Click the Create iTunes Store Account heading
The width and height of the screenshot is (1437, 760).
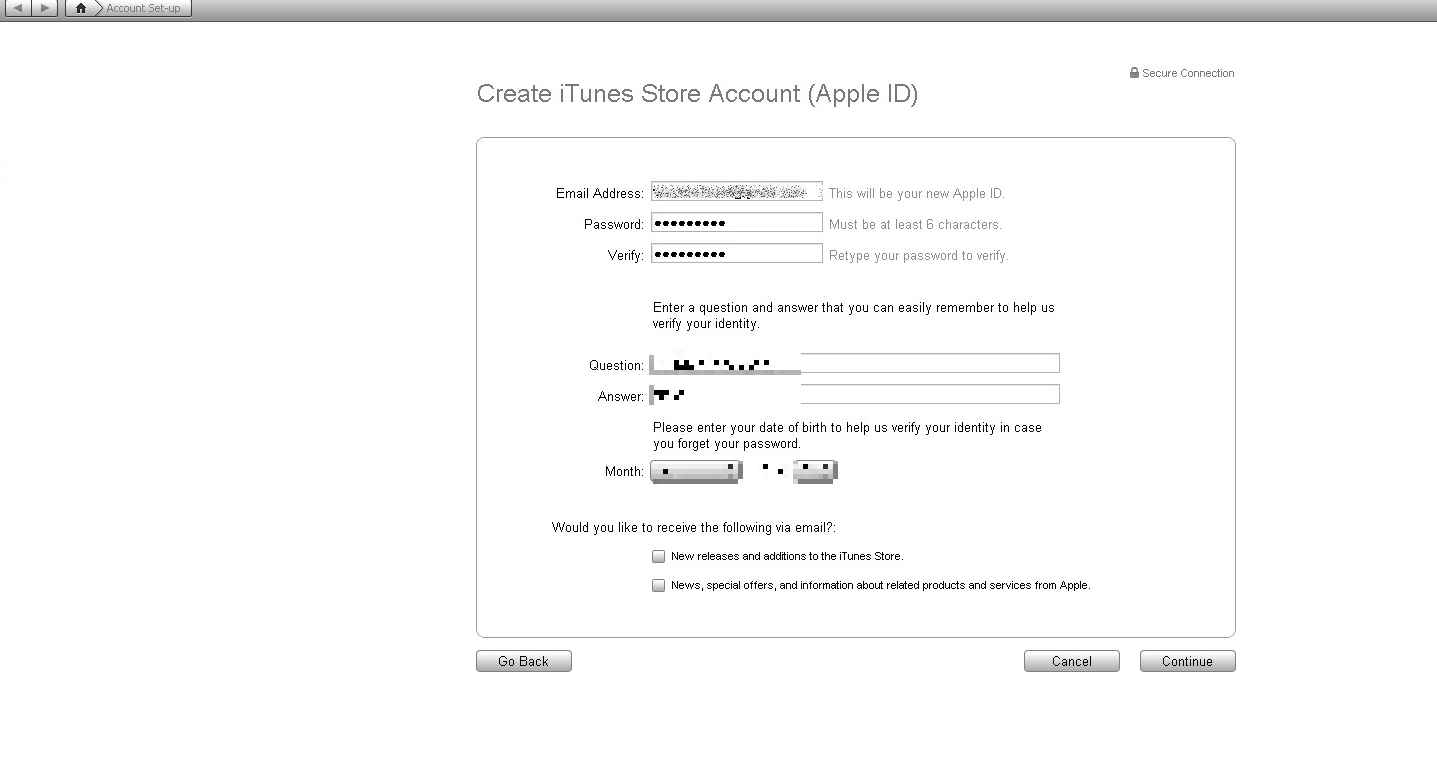tap(697, 94)
